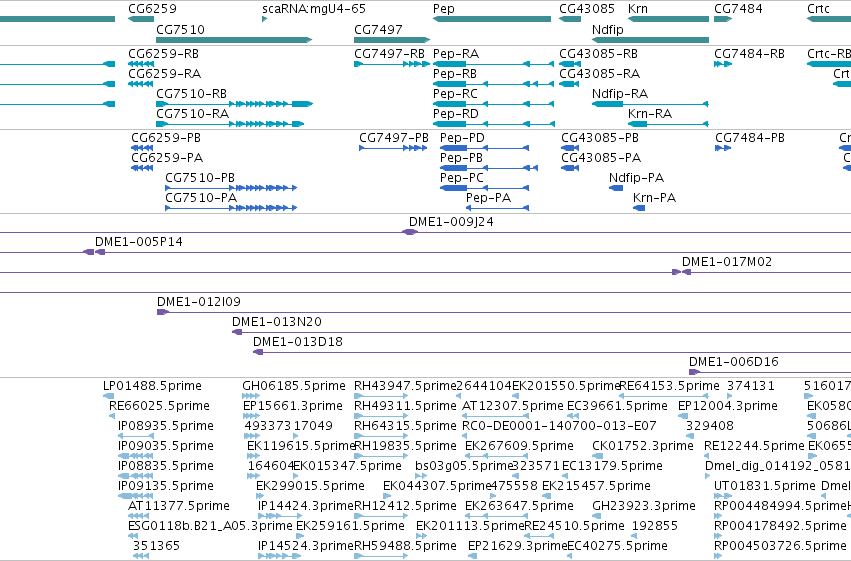Image resolution: width=851 pixels, height=561 pixels.
Task: Open the DME1-006D16 BAC label
Action: click(x=734, y=362)
